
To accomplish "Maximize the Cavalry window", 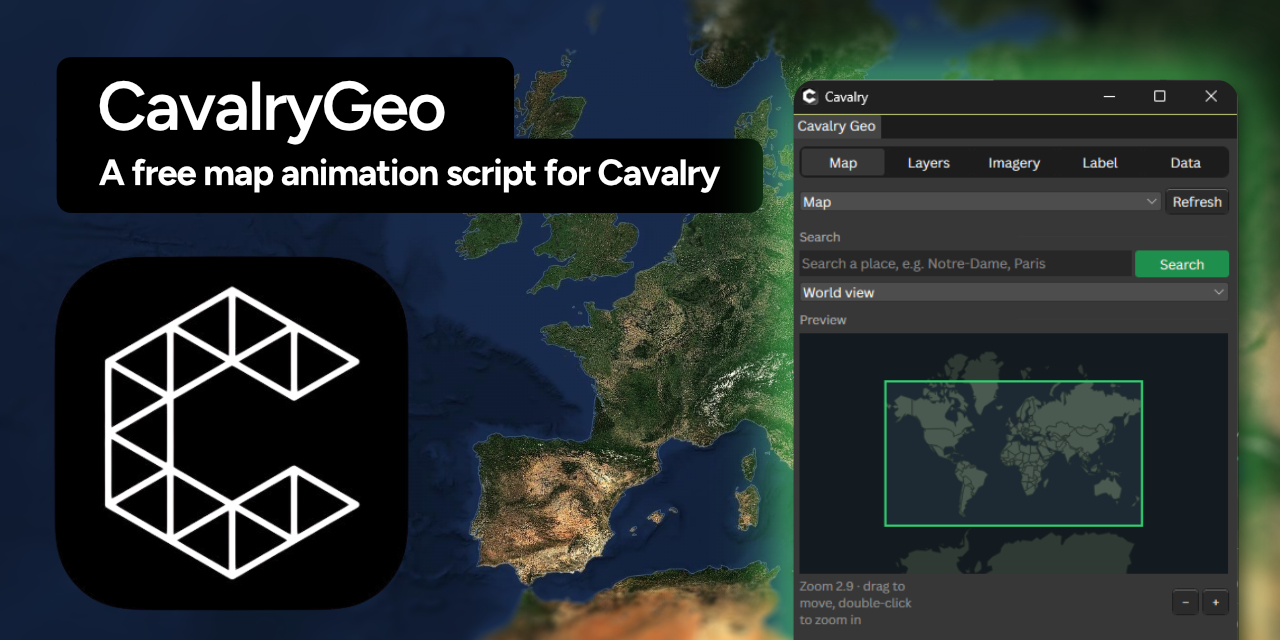I will click(1160, 96).
